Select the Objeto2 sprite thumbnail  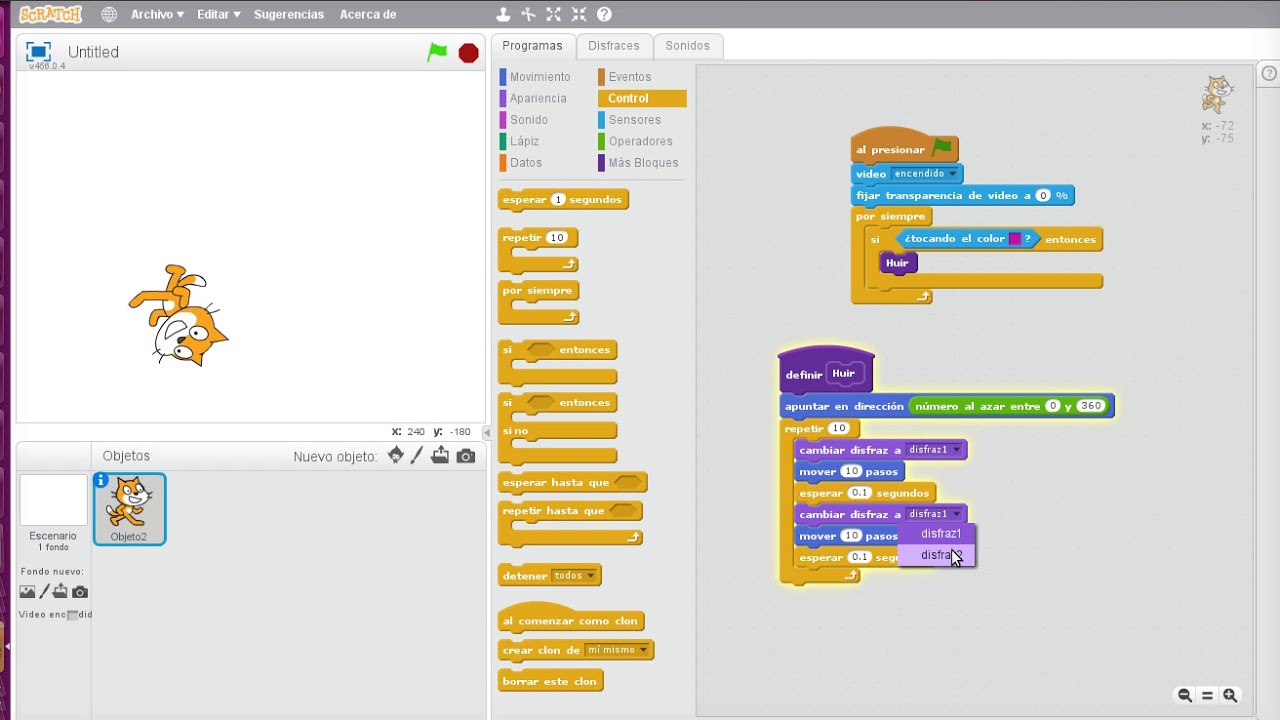[x=130, y=509]
